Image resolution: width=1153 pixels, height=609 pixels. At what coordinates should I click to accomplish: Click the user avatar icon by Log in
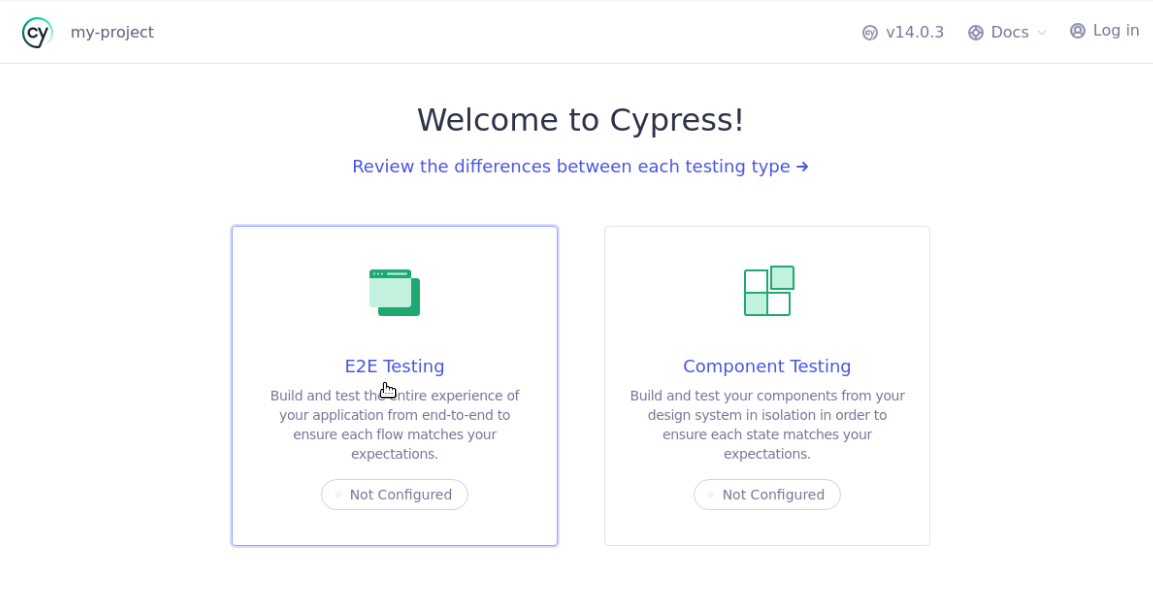(x=1077, y=31)
